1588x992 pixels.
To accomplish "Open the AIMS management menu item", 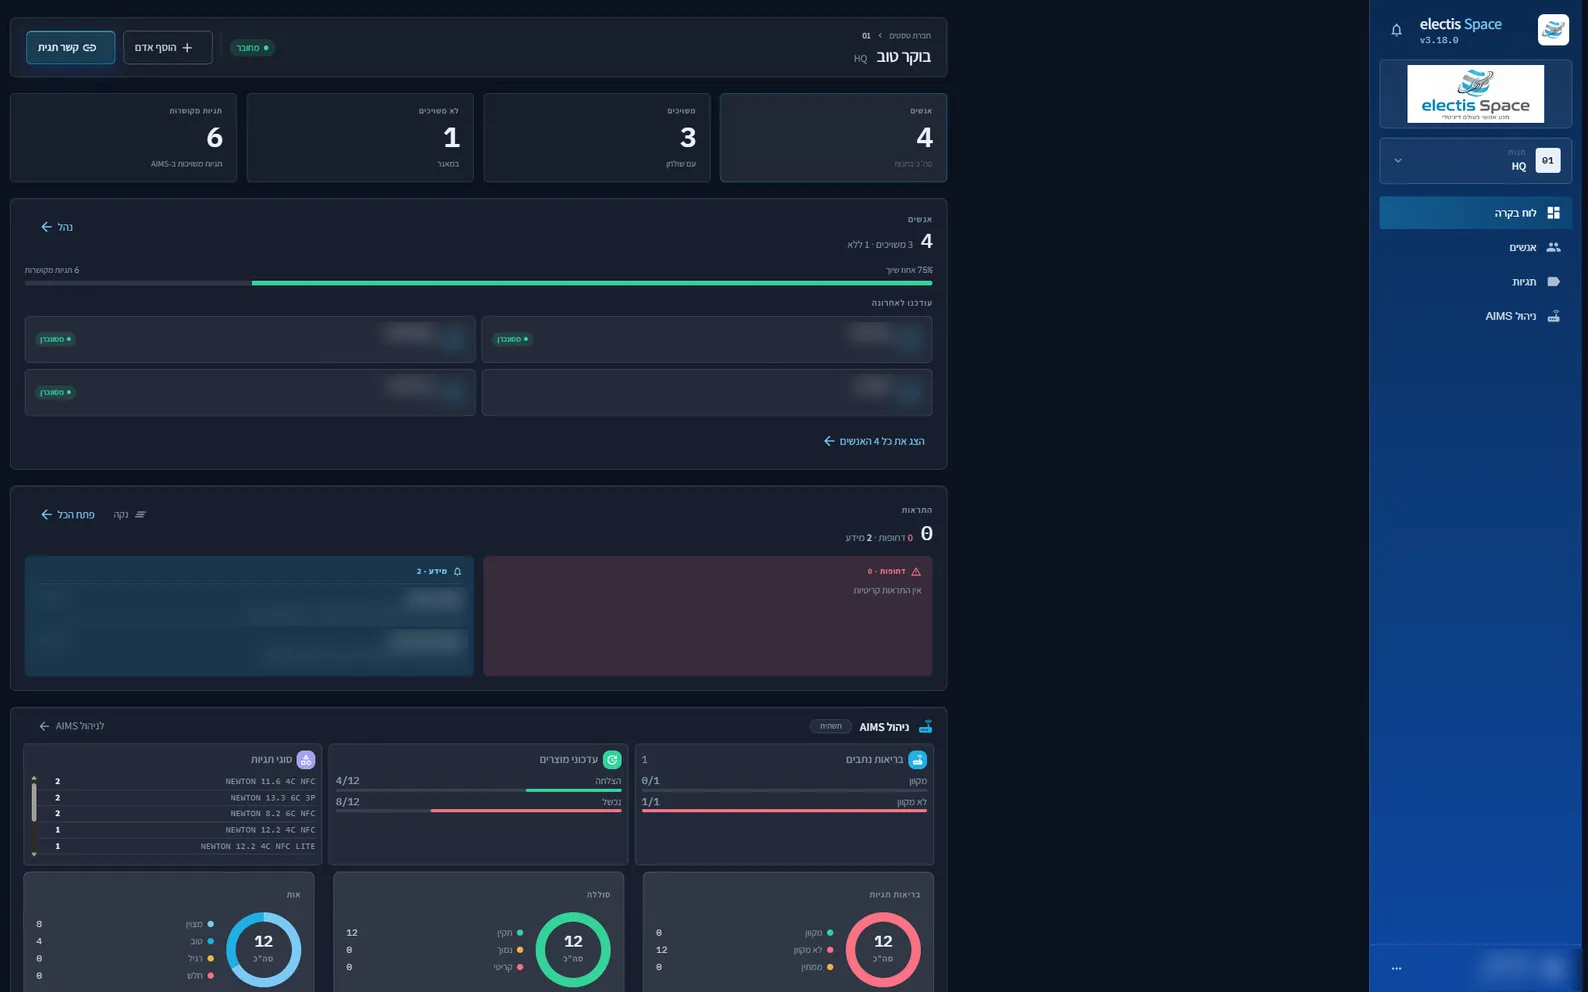I will pyautogui.click(x=1475, y=316).
